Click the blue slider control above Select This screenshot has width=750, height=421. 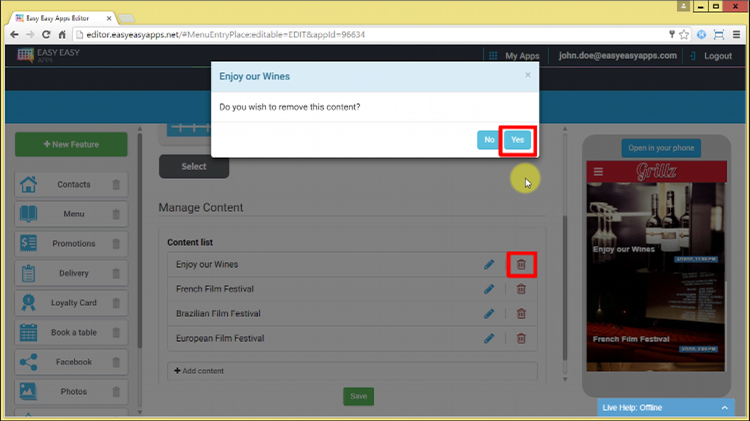(x=191, y=128)
